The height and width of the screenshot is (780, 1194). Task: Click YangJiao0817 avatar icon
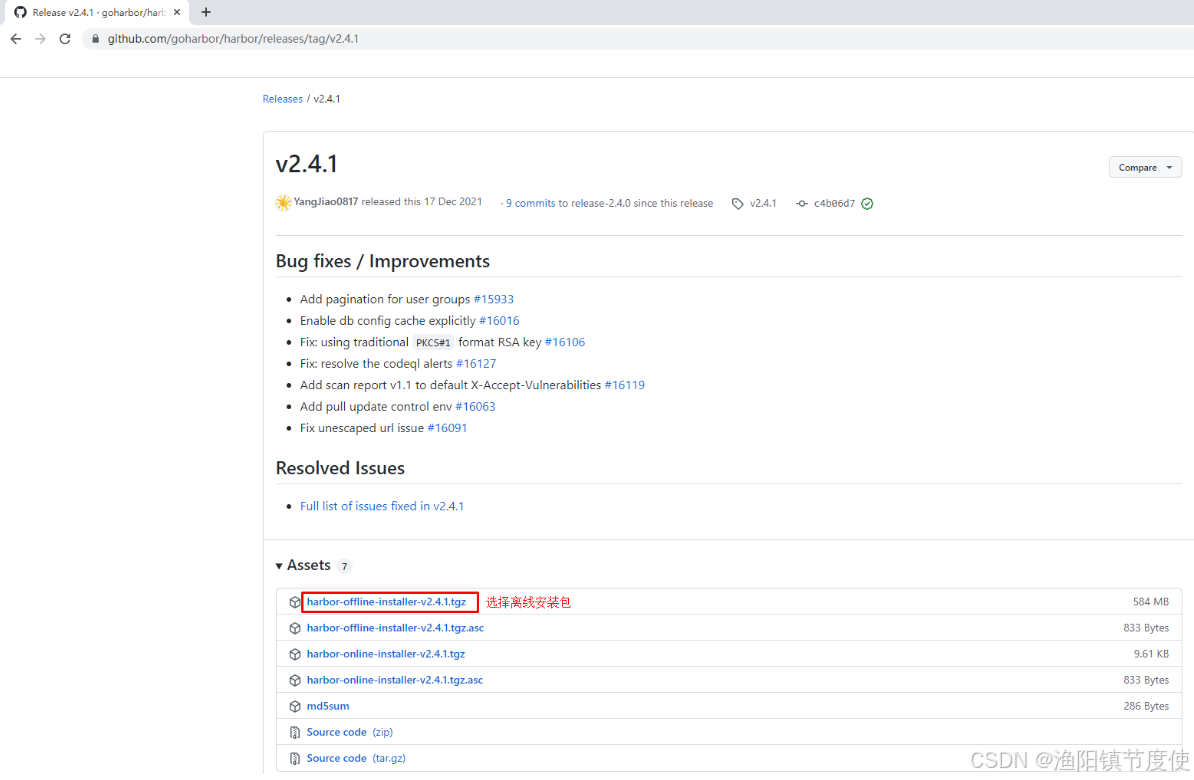pyautogui.click(x=283, y=203)
